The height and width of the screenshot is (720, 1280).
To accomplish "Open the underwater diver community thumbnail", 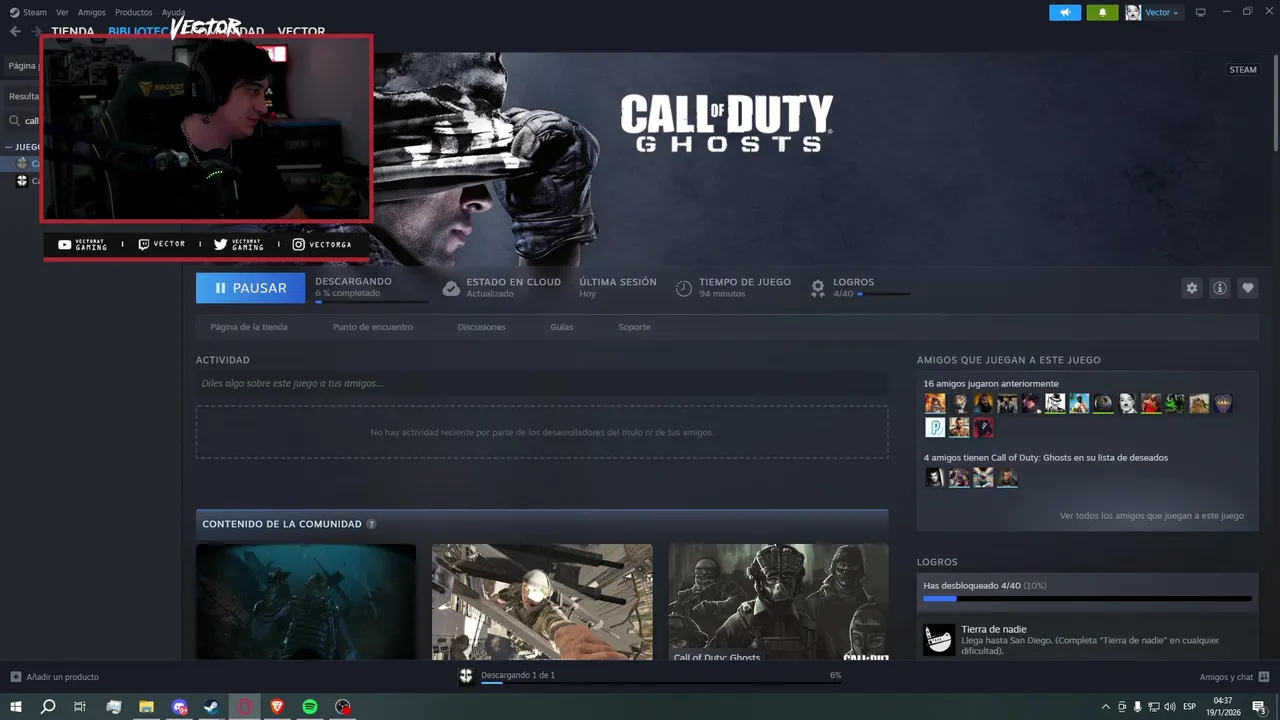I will coord(306,602).
